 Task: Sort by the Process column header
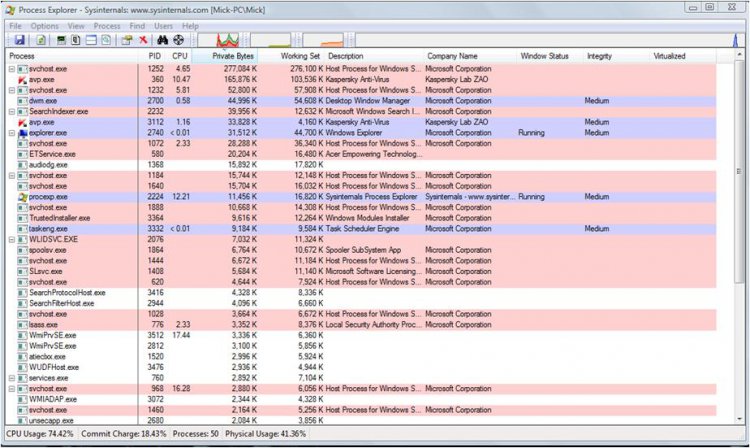tap(72, 56)
